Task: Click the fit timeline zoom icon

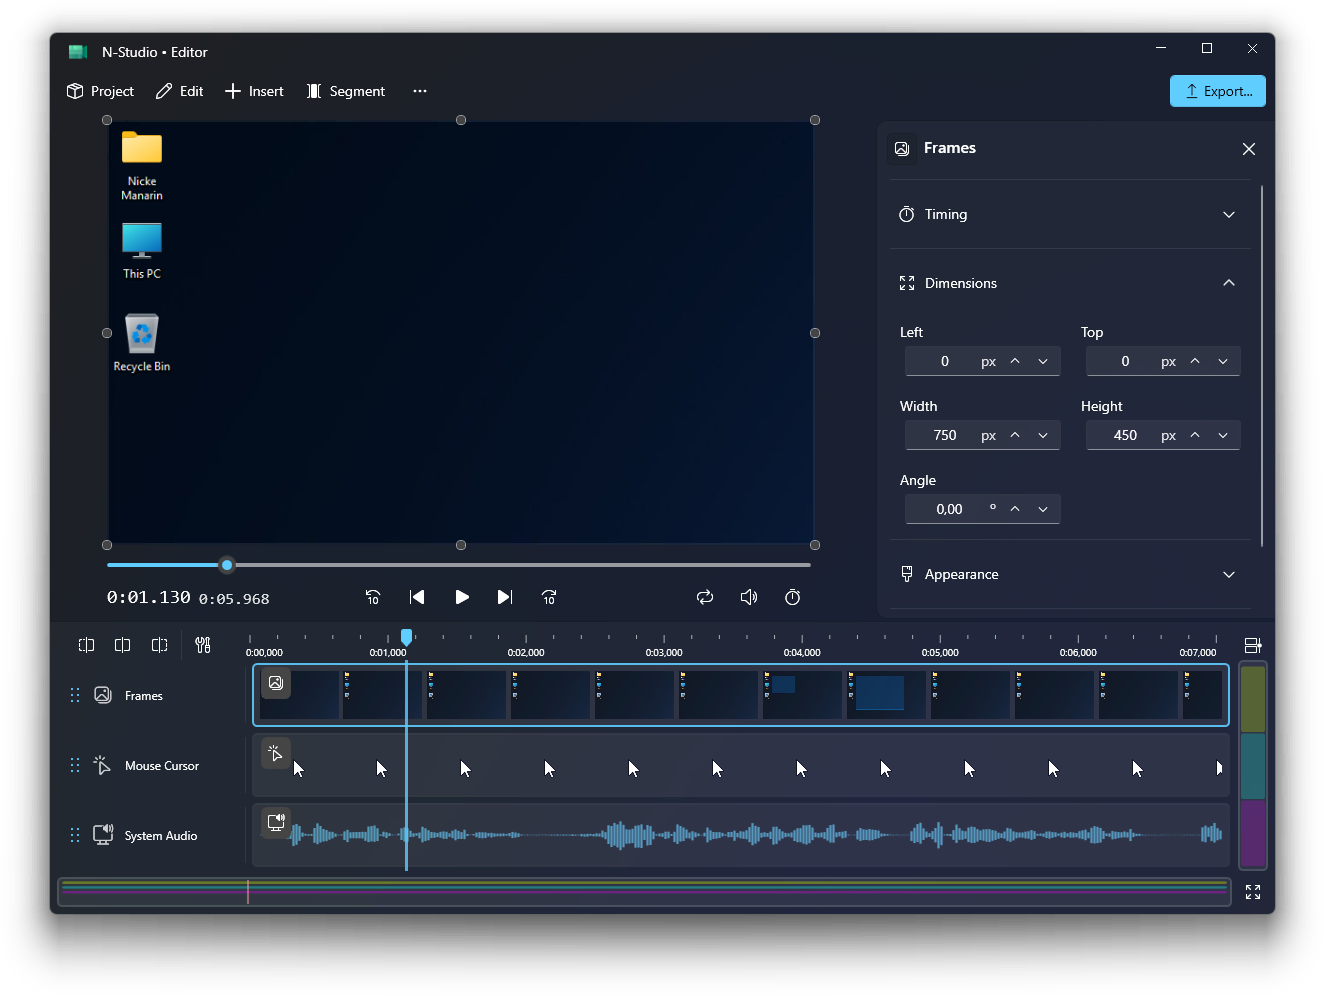Action: [1253, 892]
